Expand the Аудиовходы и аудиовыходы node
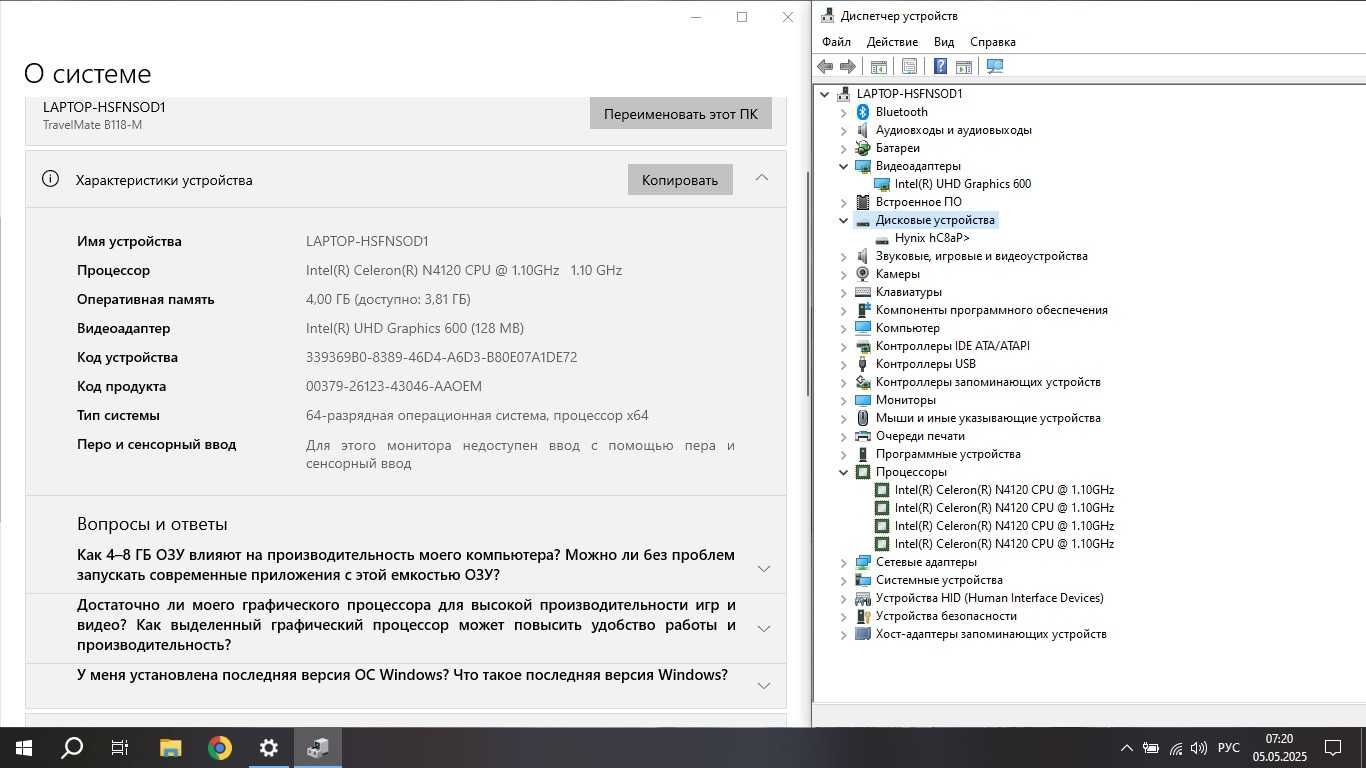 844,130
